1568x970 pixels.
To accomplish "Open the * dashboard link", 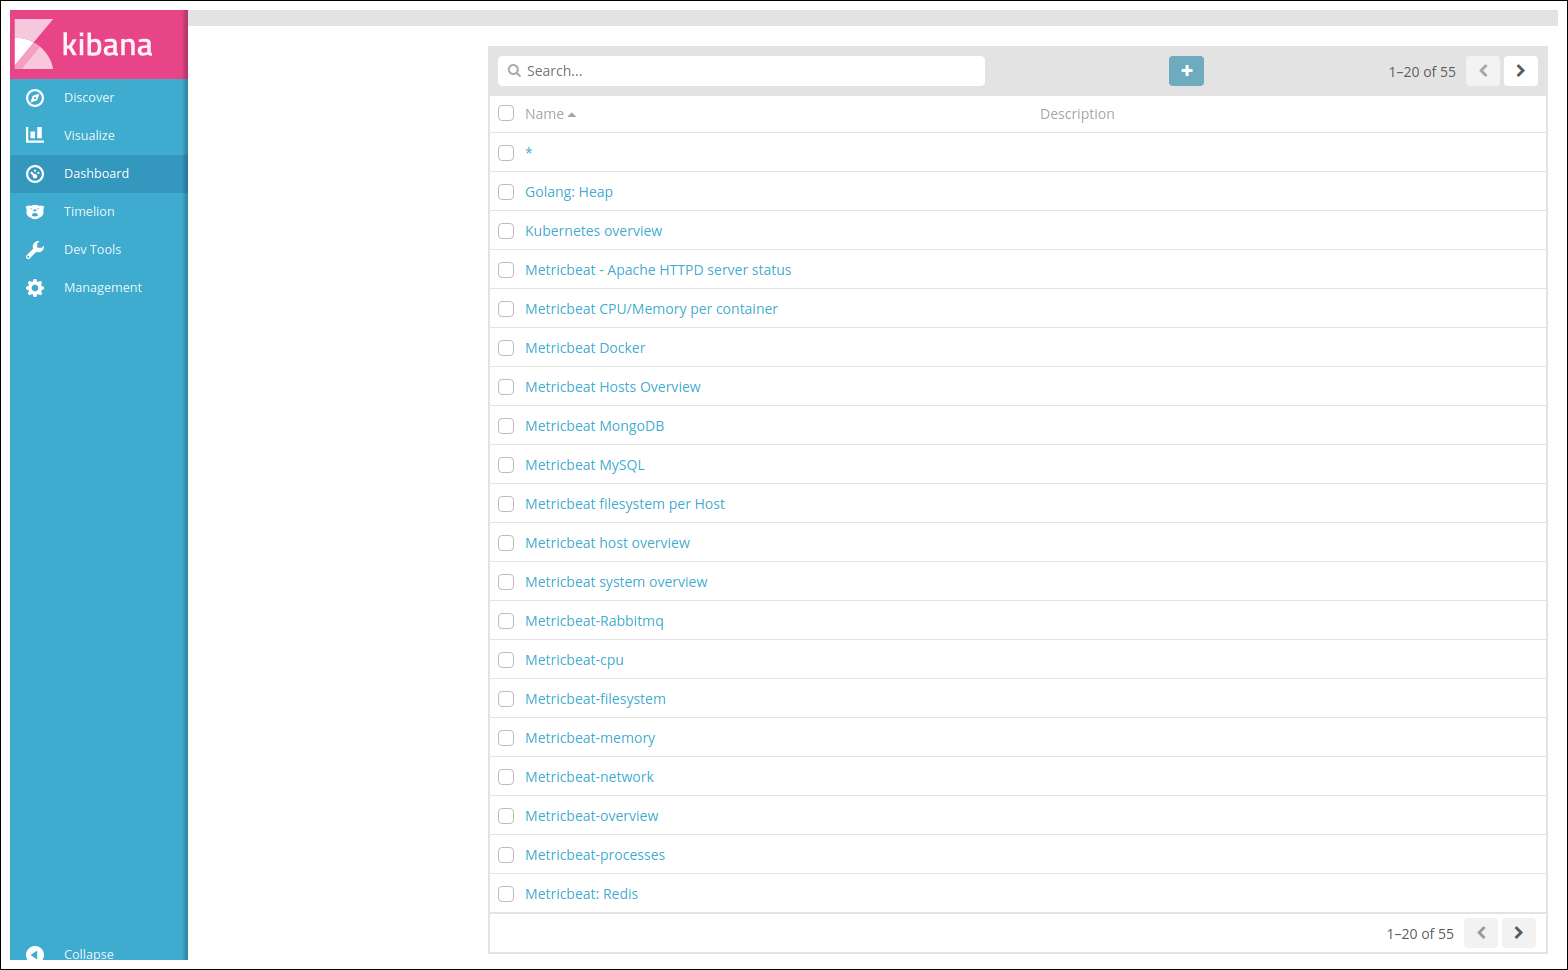I will pos(529,153).
